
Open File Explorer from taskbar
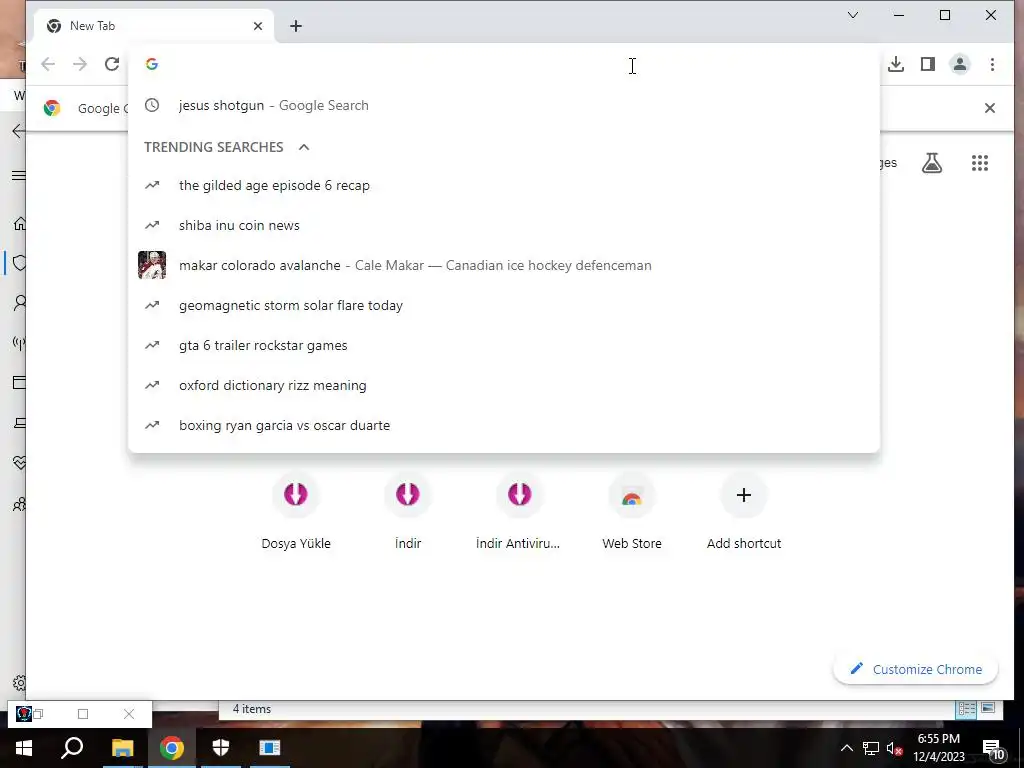(122, 748)
